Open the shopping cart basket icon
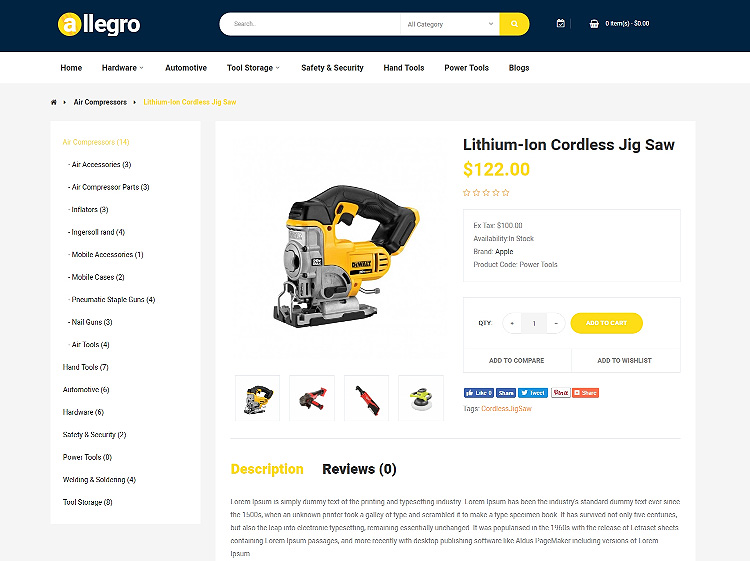This screenshot has height=561, width=750. tap(594, 24)
